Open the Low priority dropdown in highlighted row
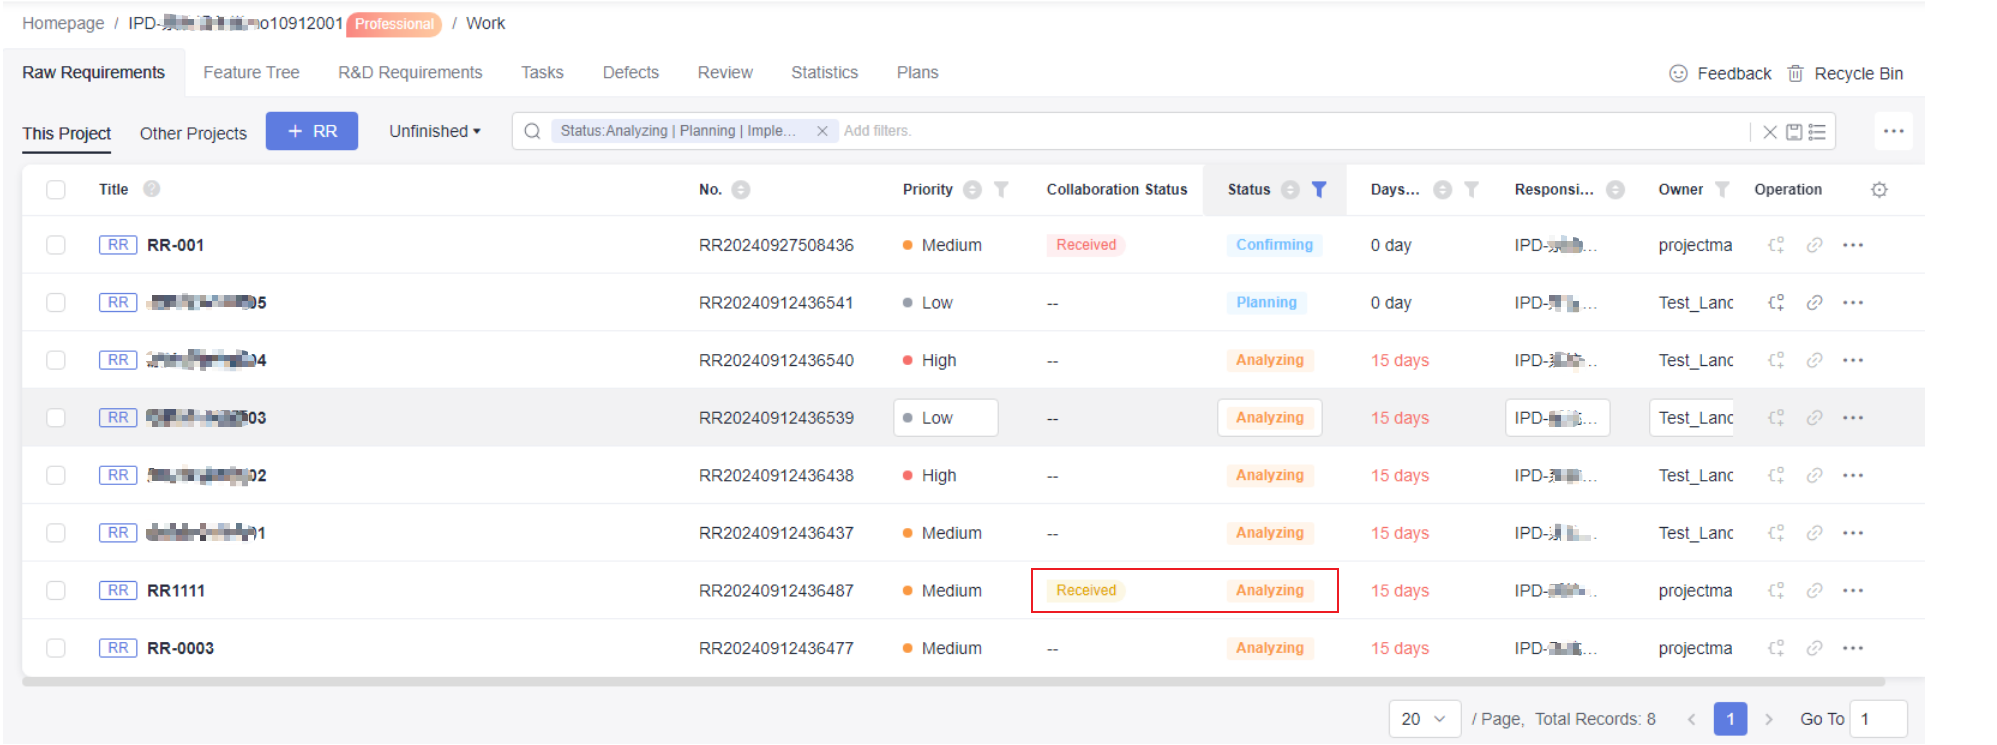Screen dimensions: 1997x745 pos(945,418)
